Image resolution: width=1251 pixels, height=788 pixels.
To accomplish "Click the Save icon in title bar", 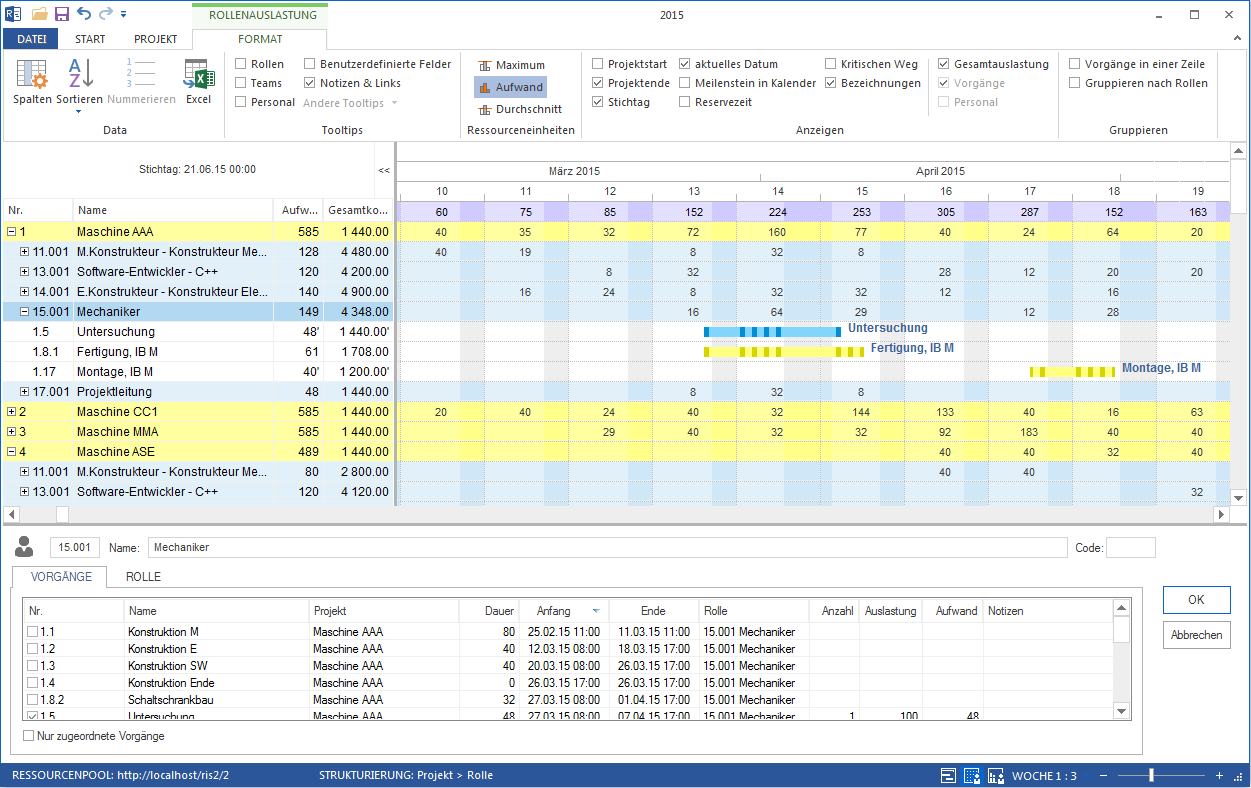I will coord(62,14).
